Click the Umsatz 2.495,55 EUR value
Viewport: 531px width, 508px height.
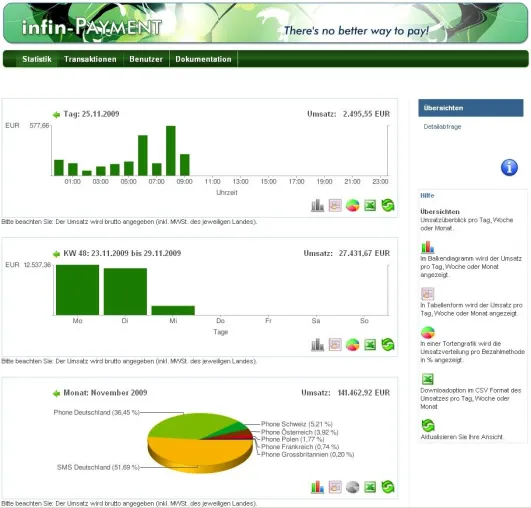click(366, 114)
